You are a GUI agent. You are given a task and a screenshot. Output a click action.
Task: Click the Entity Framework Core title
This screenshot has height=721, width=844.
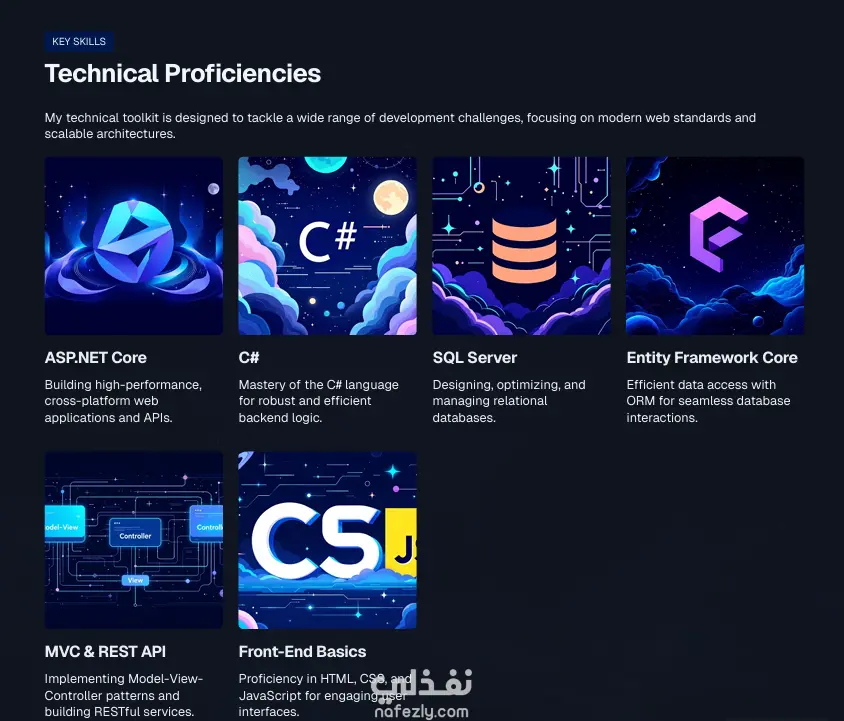tap(712, 358)
